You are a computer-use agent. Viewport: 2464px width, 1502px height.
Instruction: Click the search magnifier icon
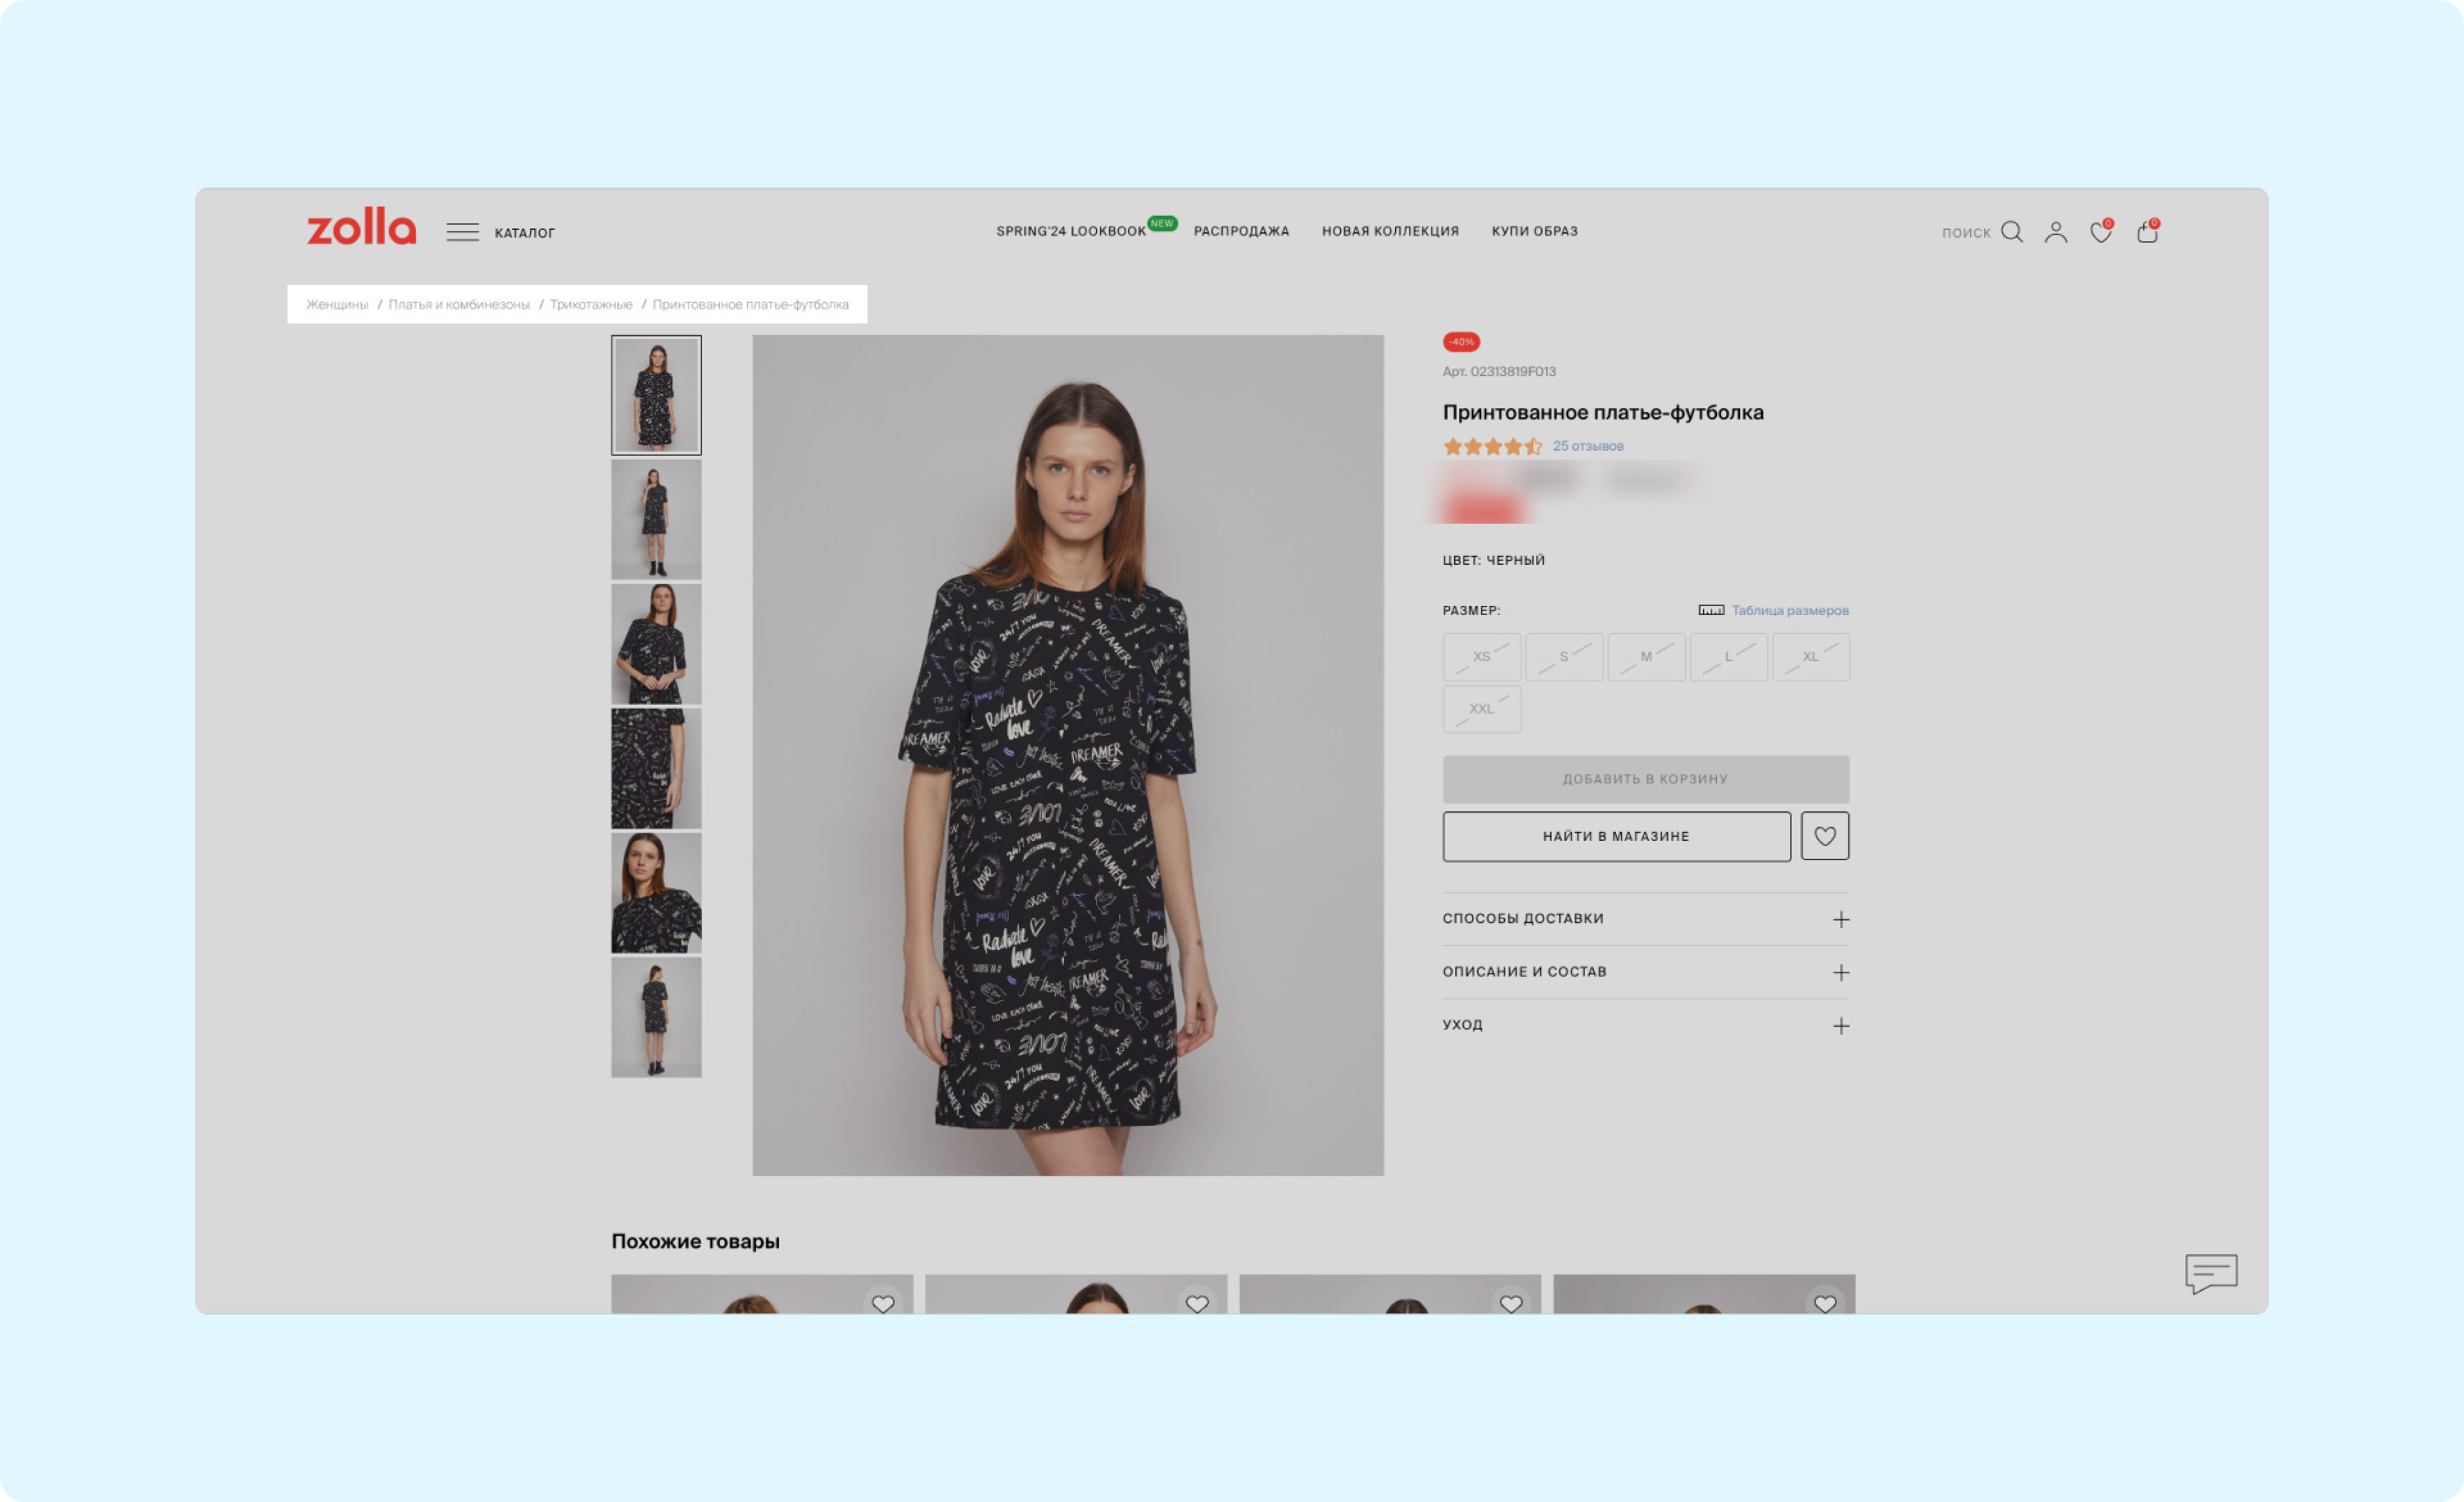click(x=2012, y=232)
